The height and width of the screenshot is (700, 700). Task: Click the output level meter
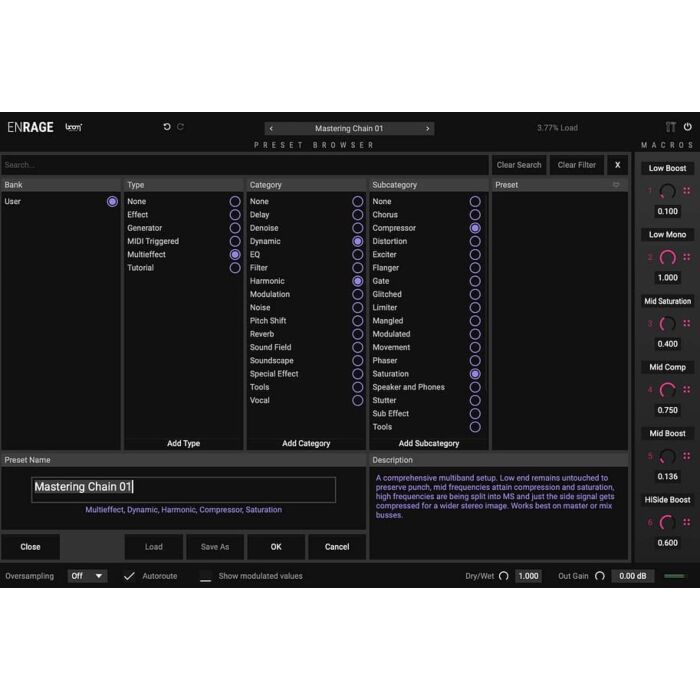[x=675, y=576]
